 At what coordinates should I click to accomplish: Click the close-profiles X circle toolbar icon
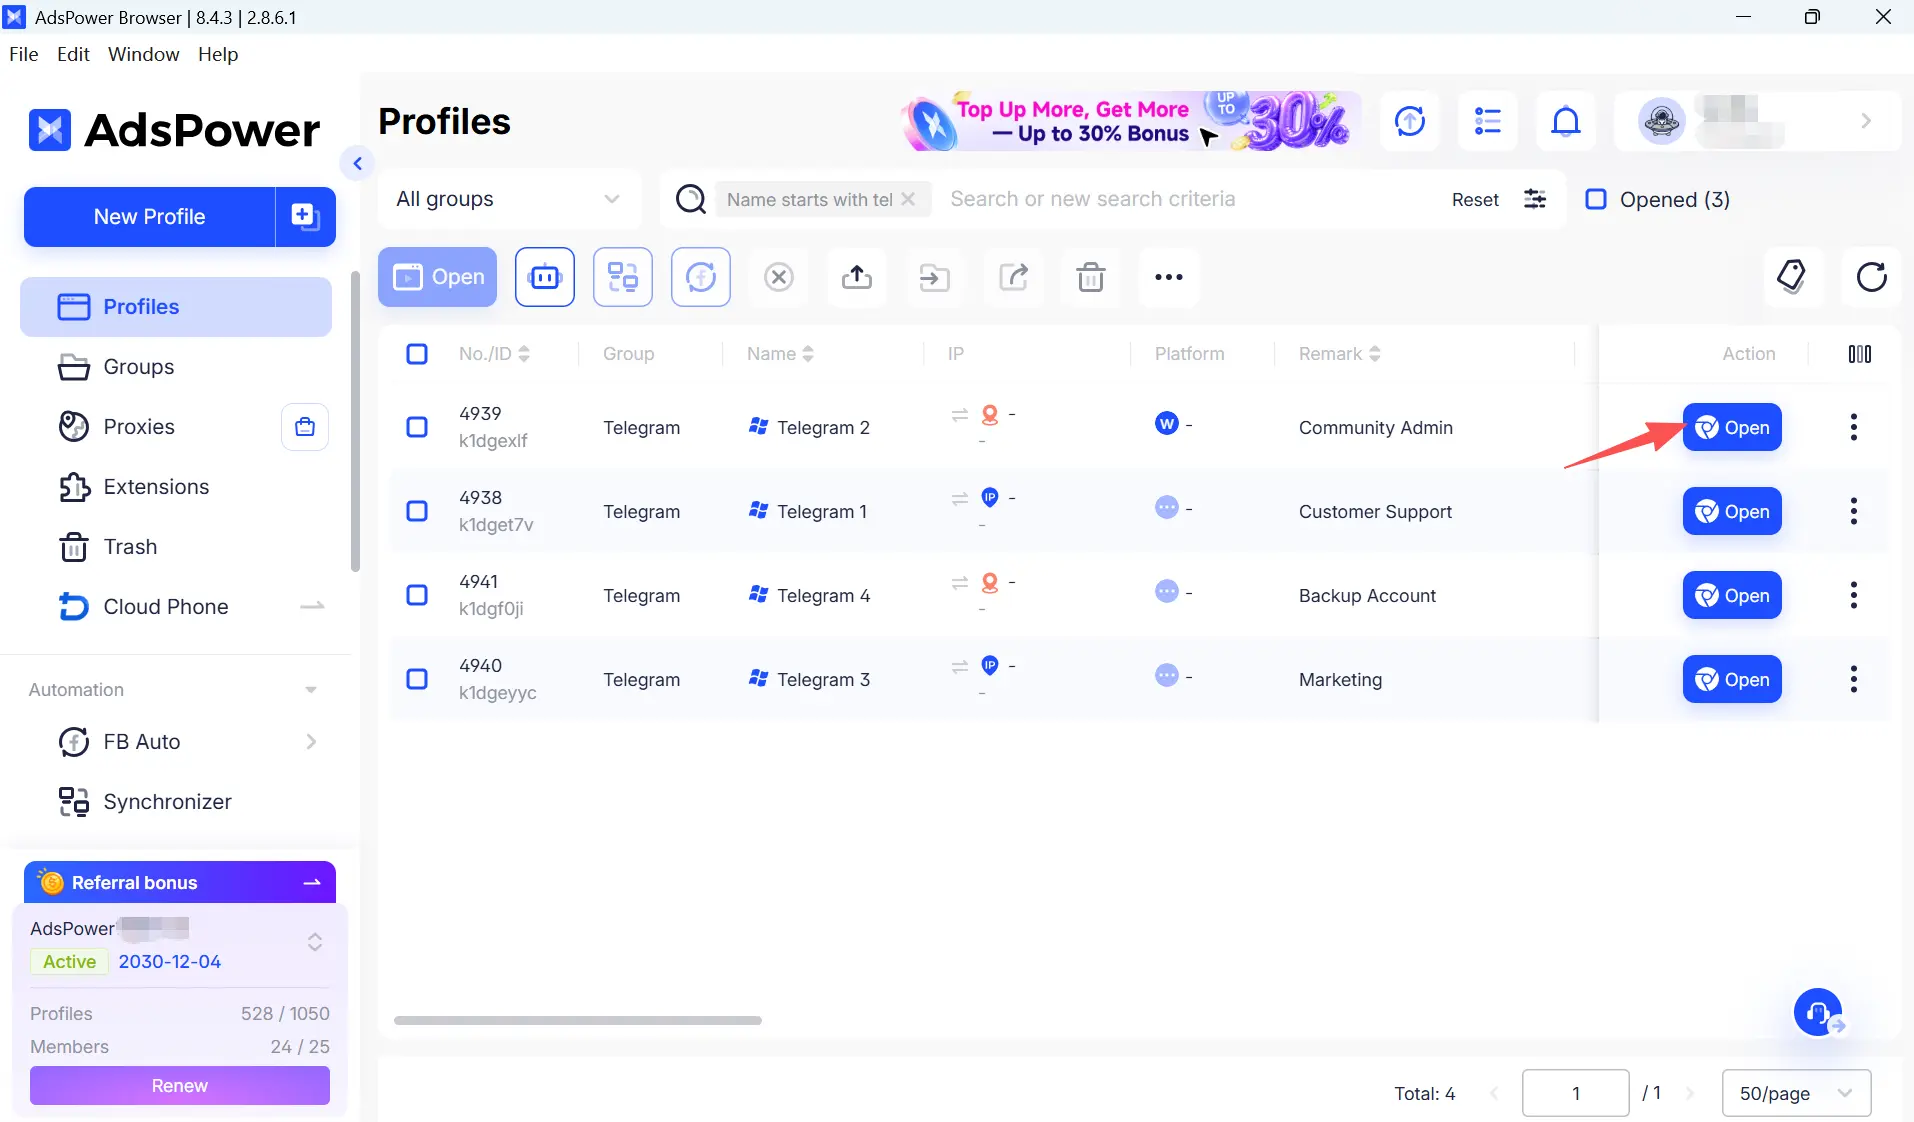(779, 277)
